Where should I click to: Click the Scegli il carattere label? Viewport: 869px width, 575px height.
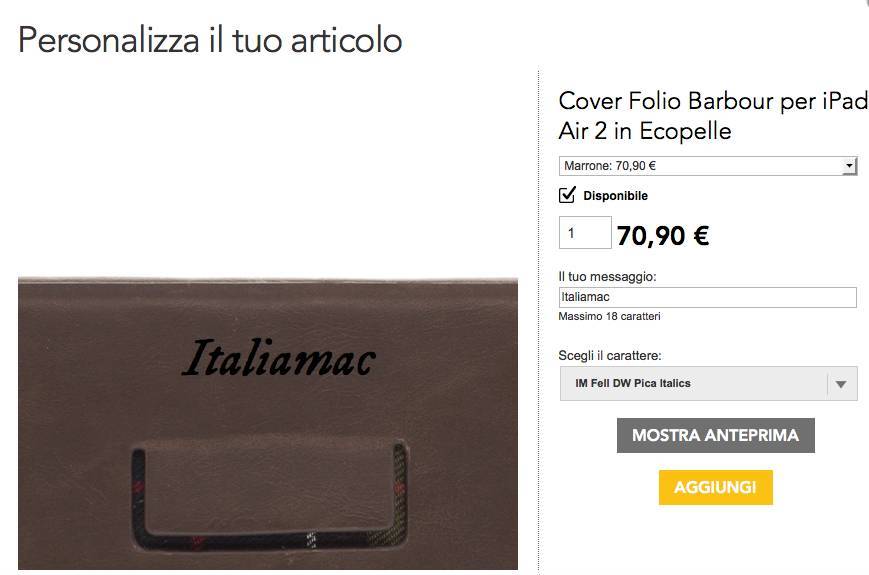coord(610,355)
